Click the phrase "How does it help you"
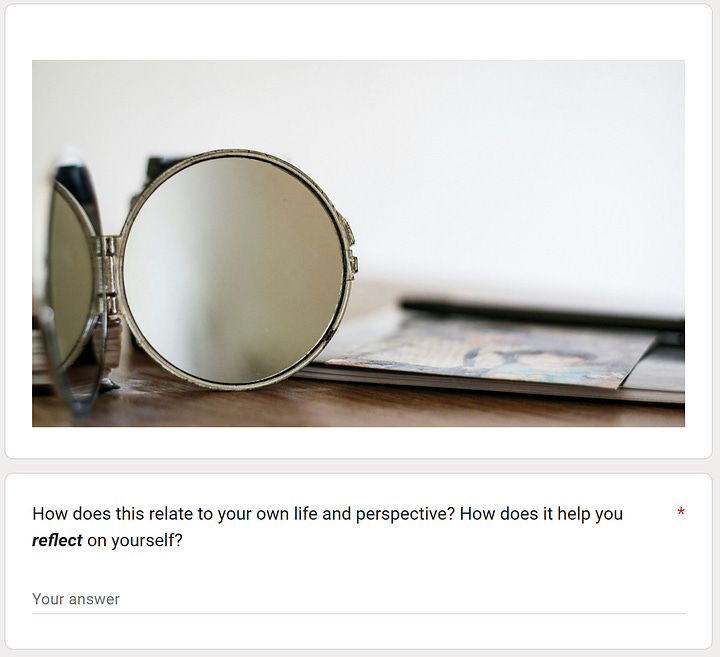 541,514
